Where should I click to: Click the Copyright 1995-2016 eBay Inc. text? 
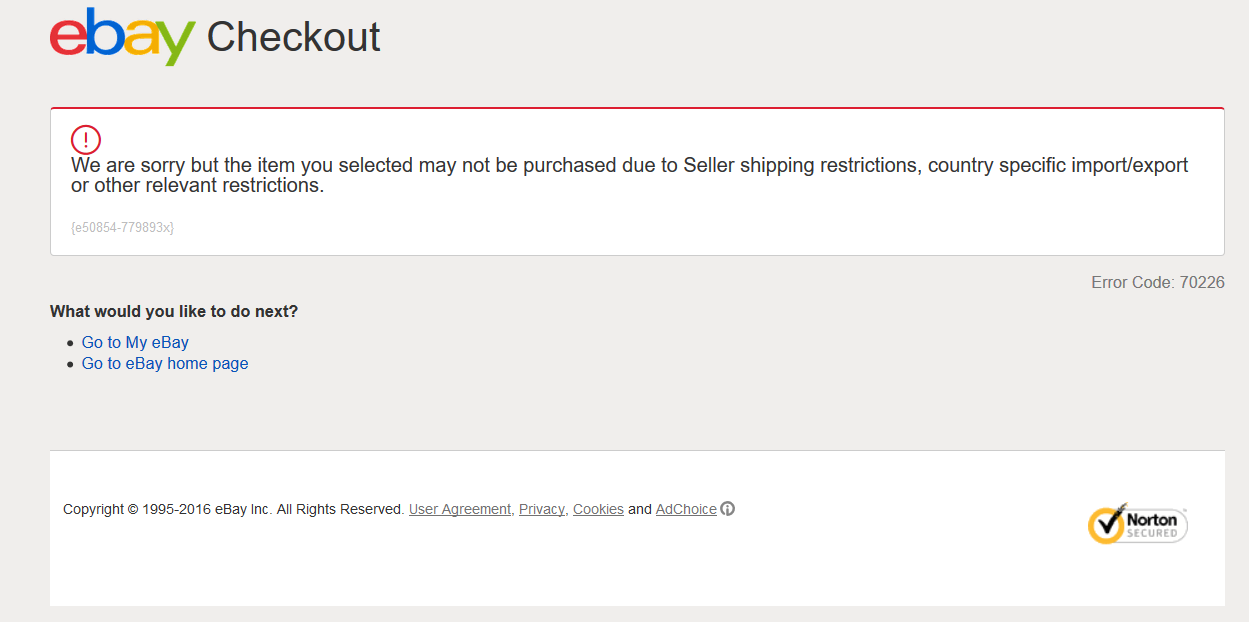tap(232, 509)
